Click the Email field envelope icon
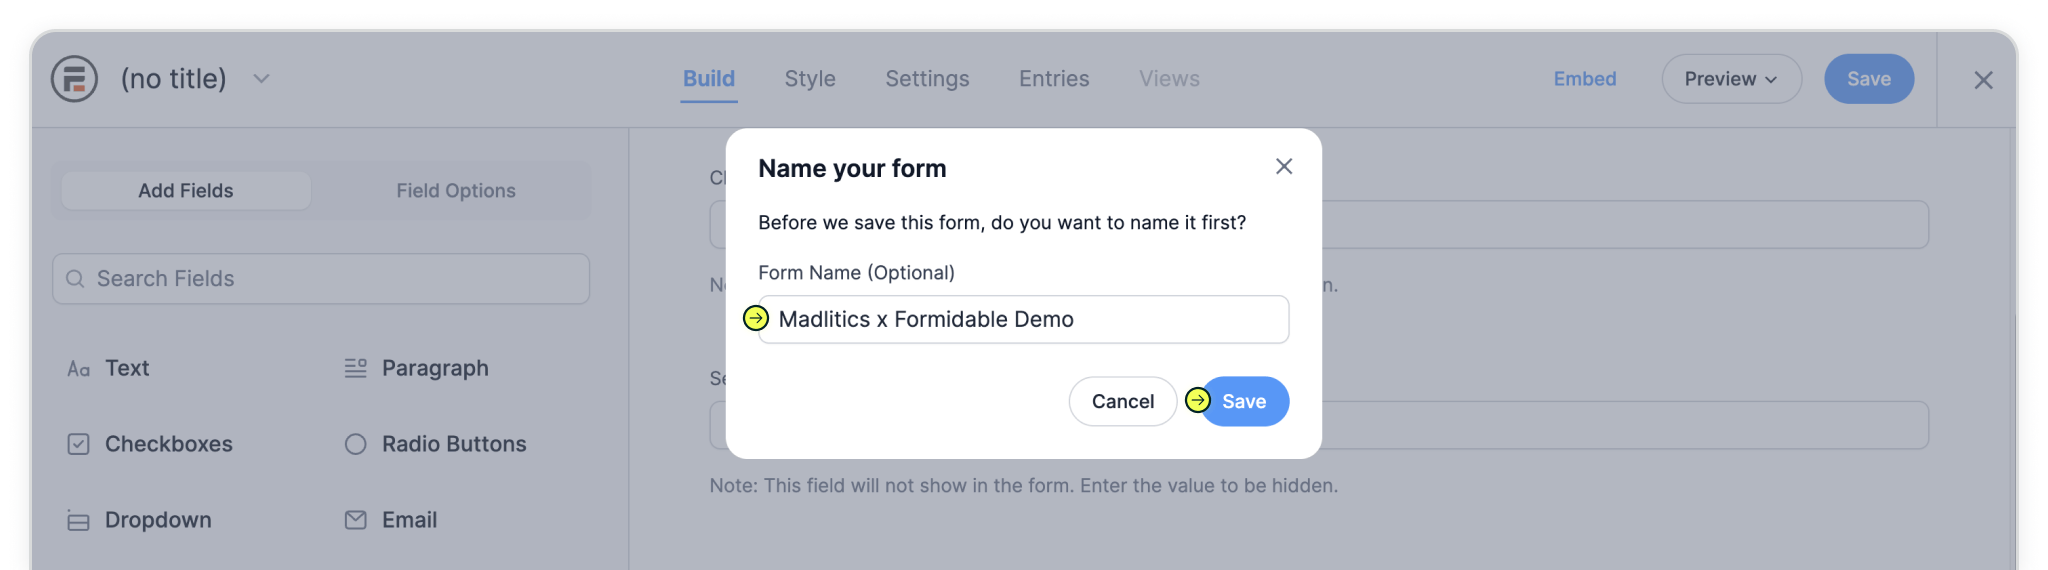This screenshot has width=2048, height=570. click(x=355, y=520)
